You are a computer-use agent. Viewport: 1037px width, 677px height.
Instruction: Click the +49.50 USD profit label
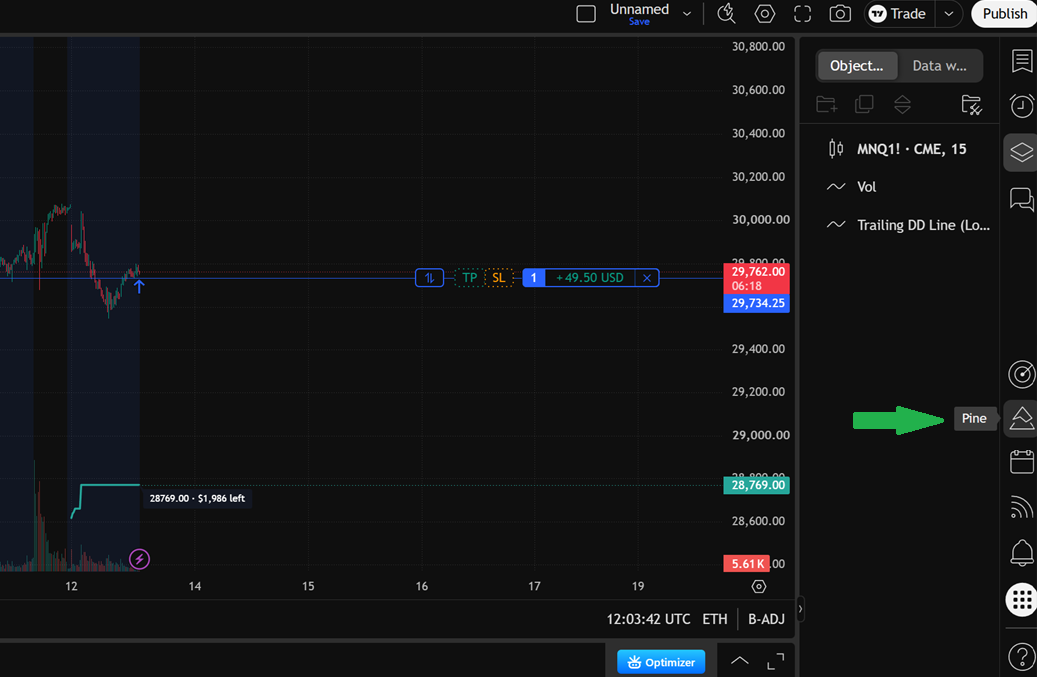[590, 278]
